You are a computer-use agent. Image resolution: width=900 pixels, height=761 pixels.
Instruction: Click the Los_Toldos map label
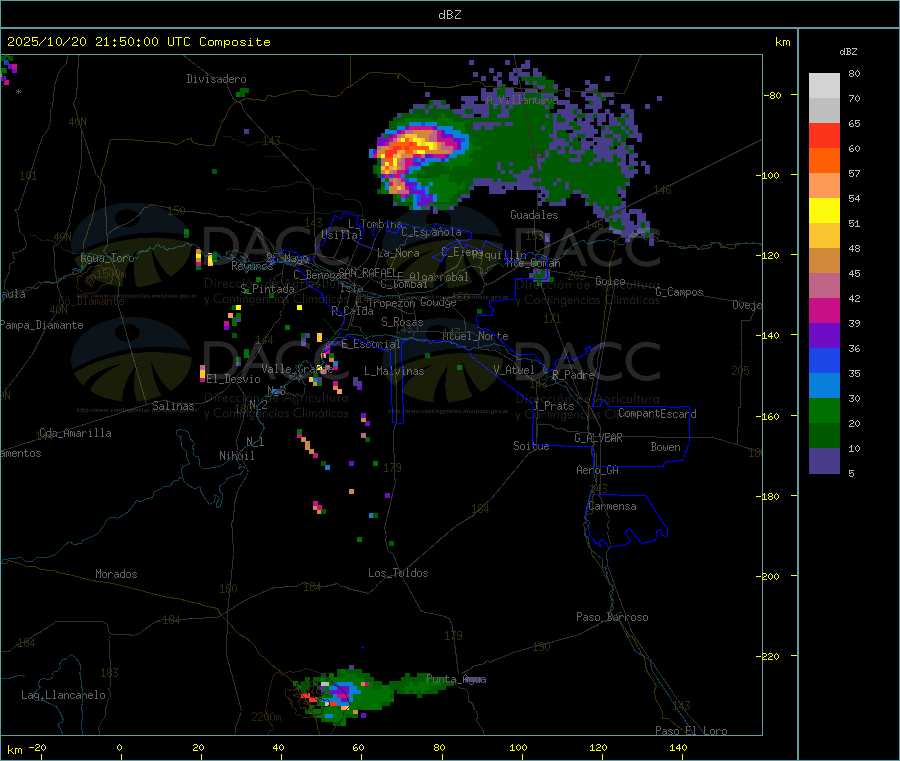tap(398, 573)
